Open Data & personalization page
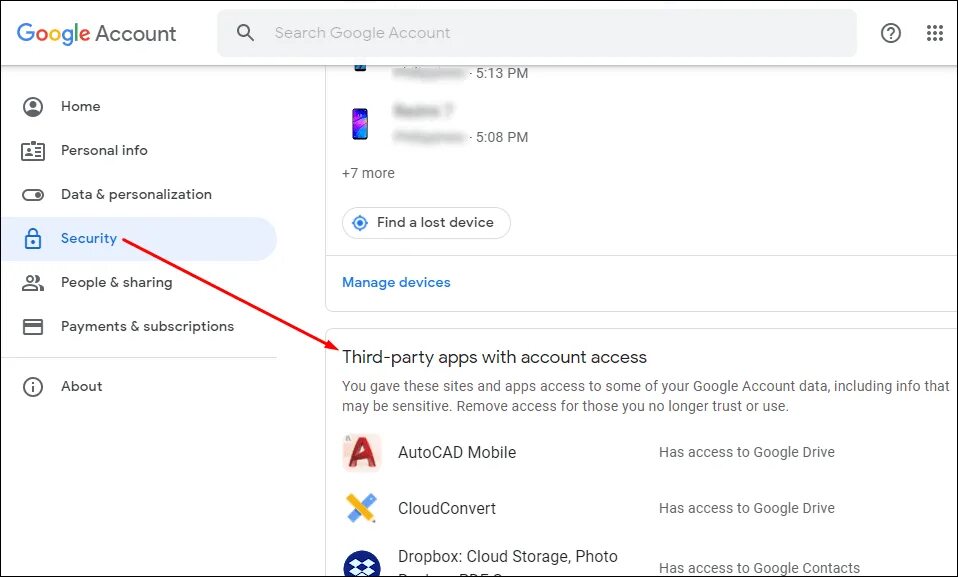 [136, 195]
